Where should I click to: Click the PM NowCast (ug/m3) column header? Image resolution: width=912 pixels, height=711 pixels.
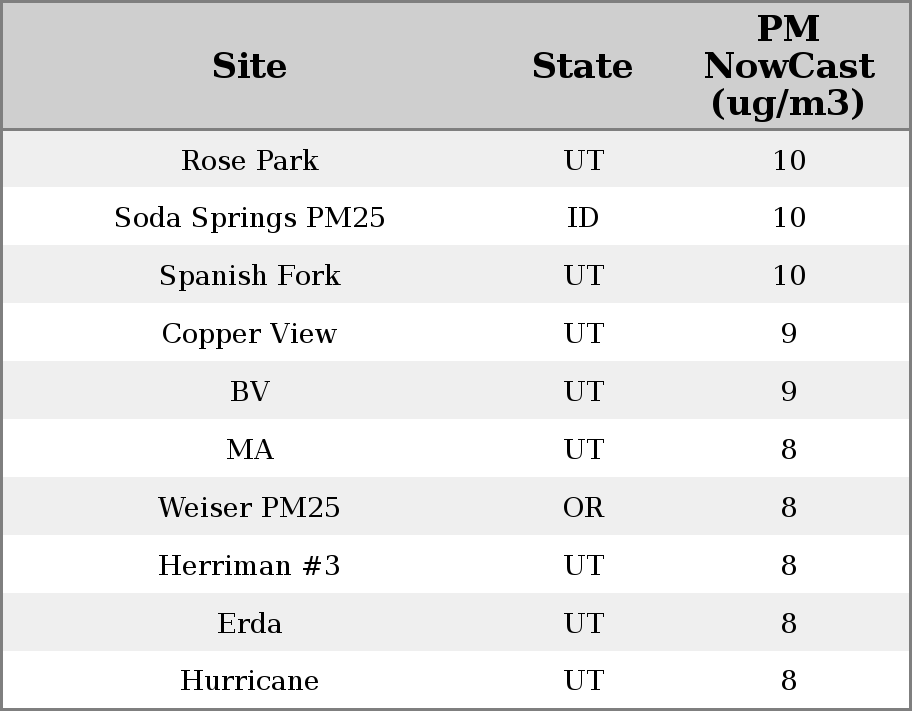point(789,66)
